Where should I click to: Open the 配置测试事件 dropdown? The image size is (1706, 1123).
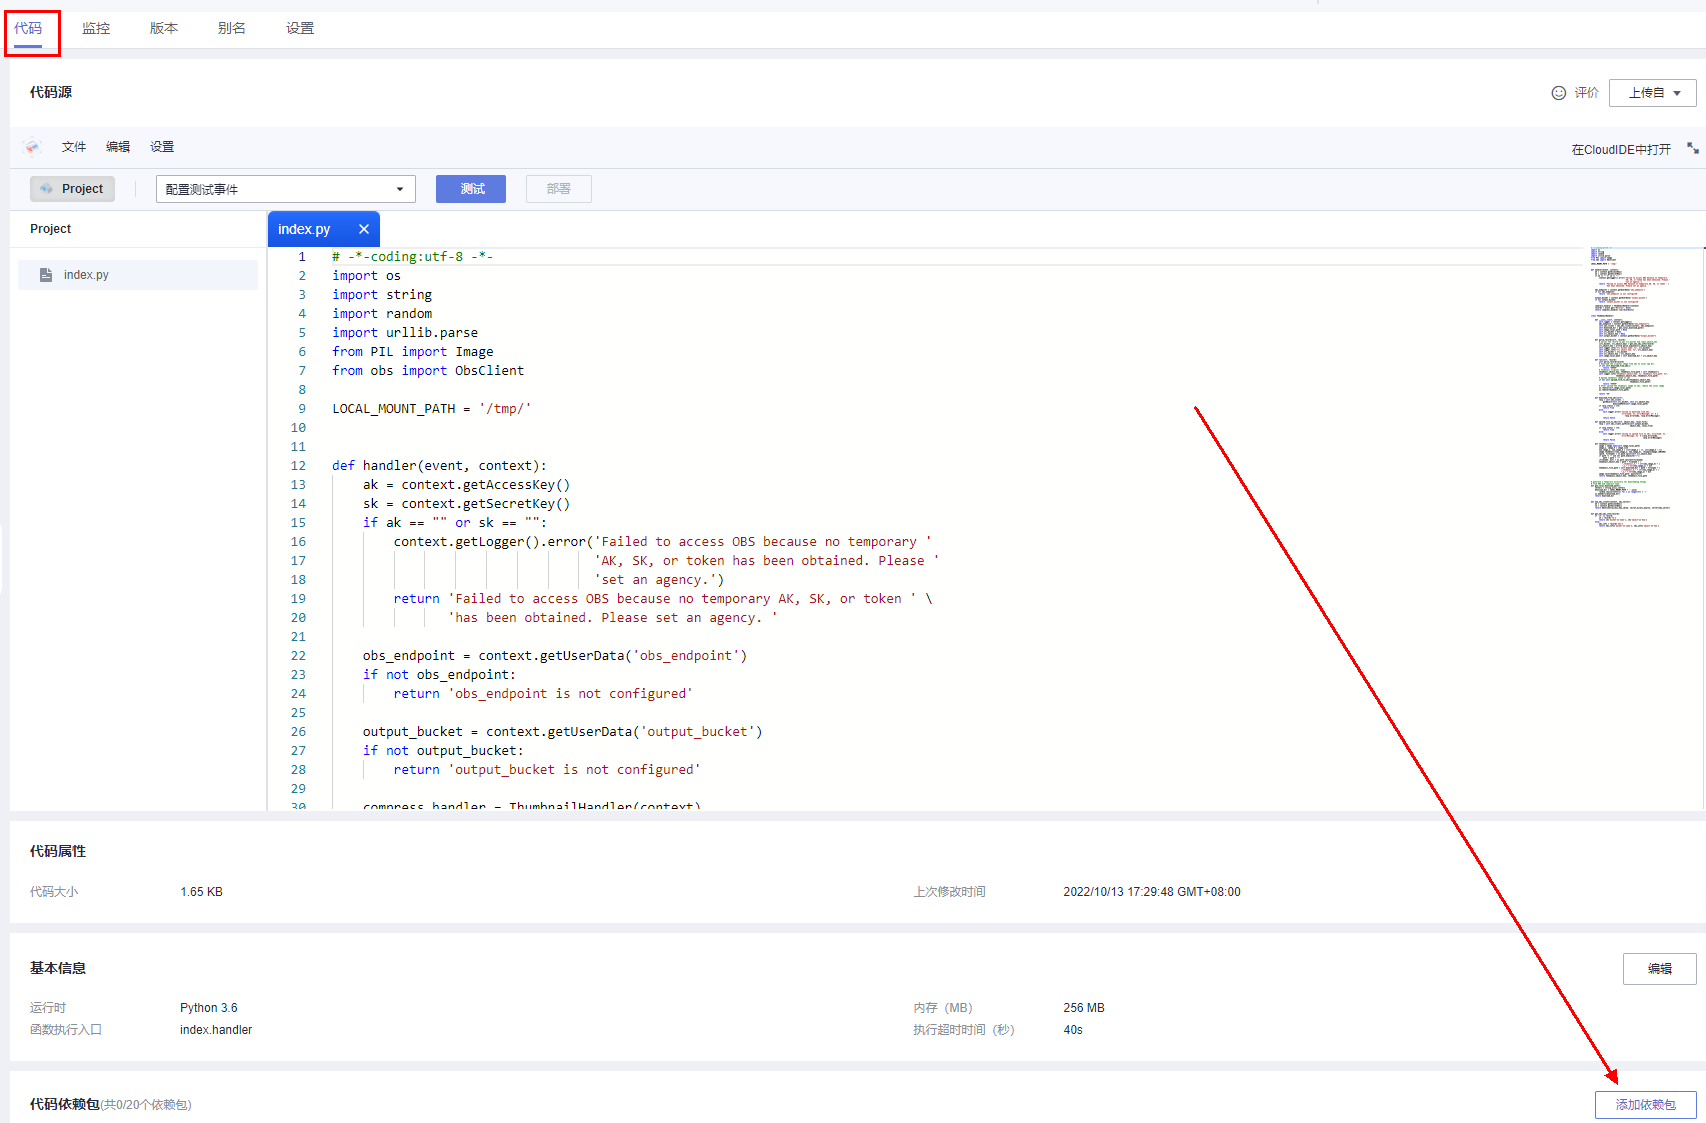(286, 189)
